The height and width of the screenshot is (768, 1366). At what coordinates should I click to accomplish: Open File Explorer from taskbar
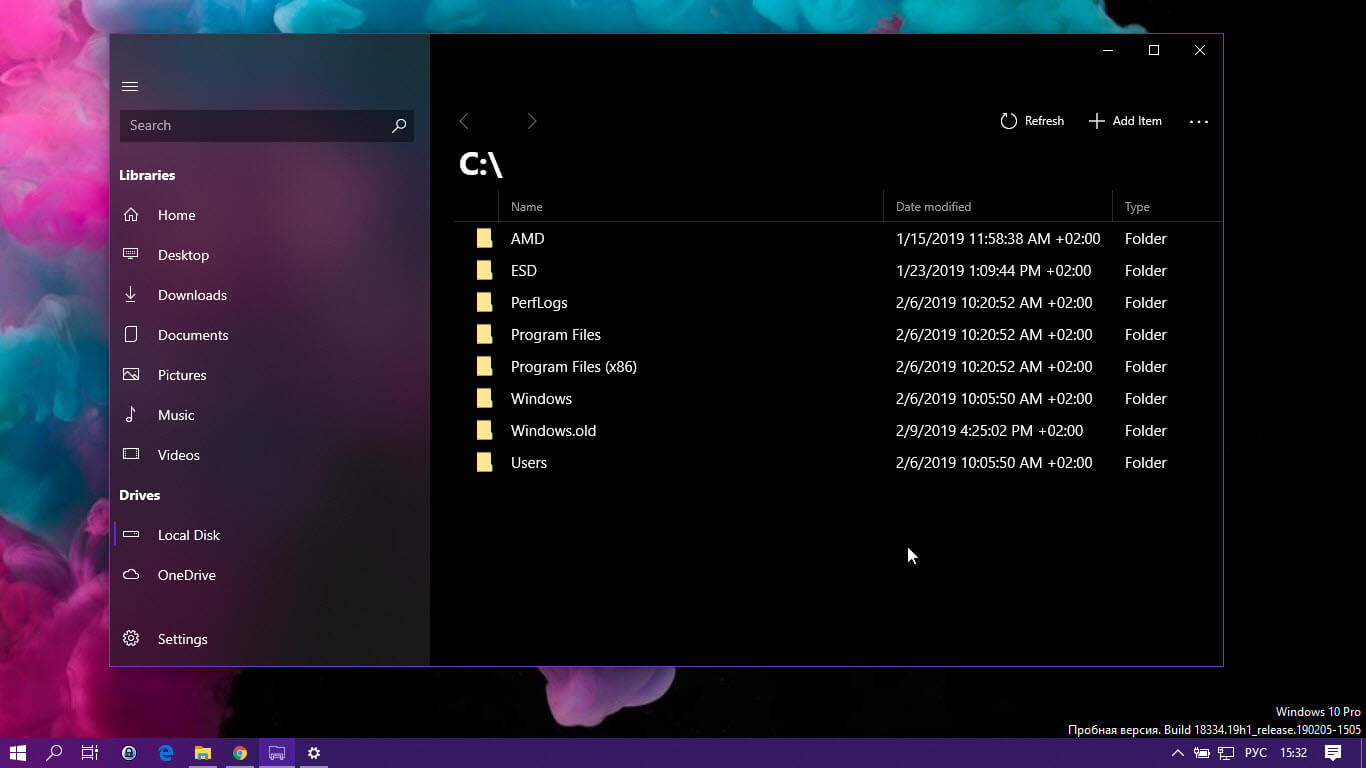[203, 753]
